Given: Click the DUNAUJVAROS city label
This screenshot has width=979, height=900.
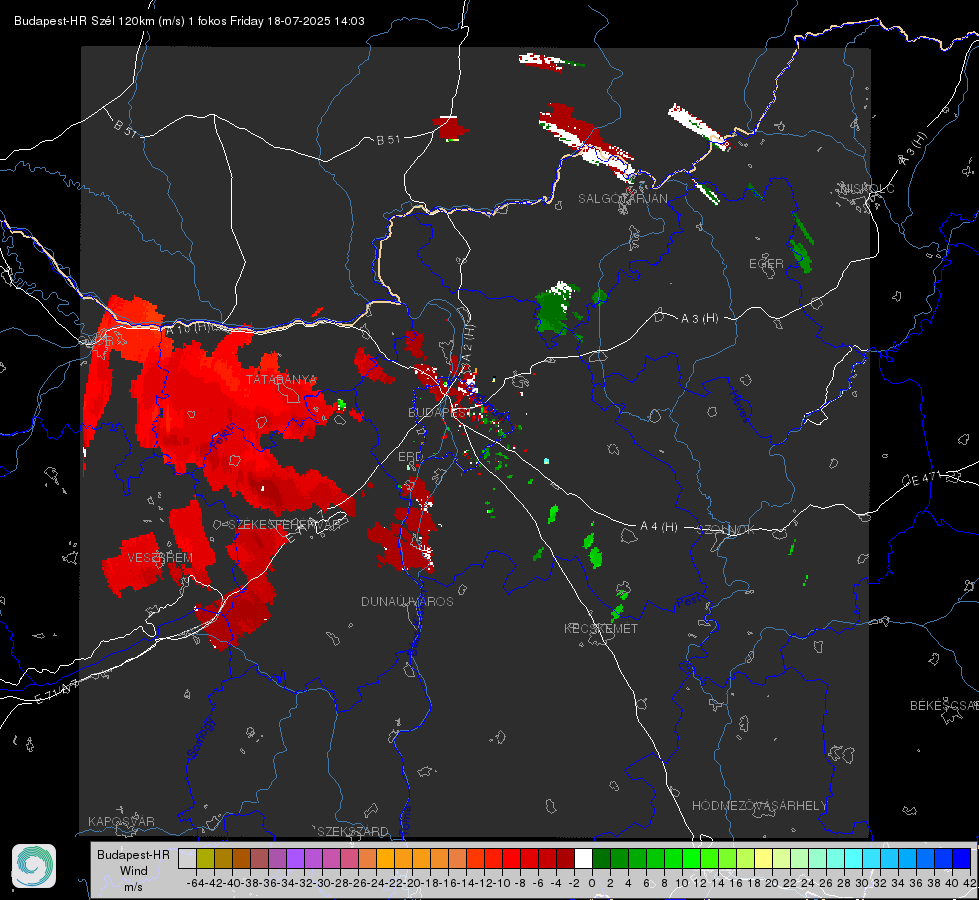Looking at the screenshot, I should (x=407, y=601).
